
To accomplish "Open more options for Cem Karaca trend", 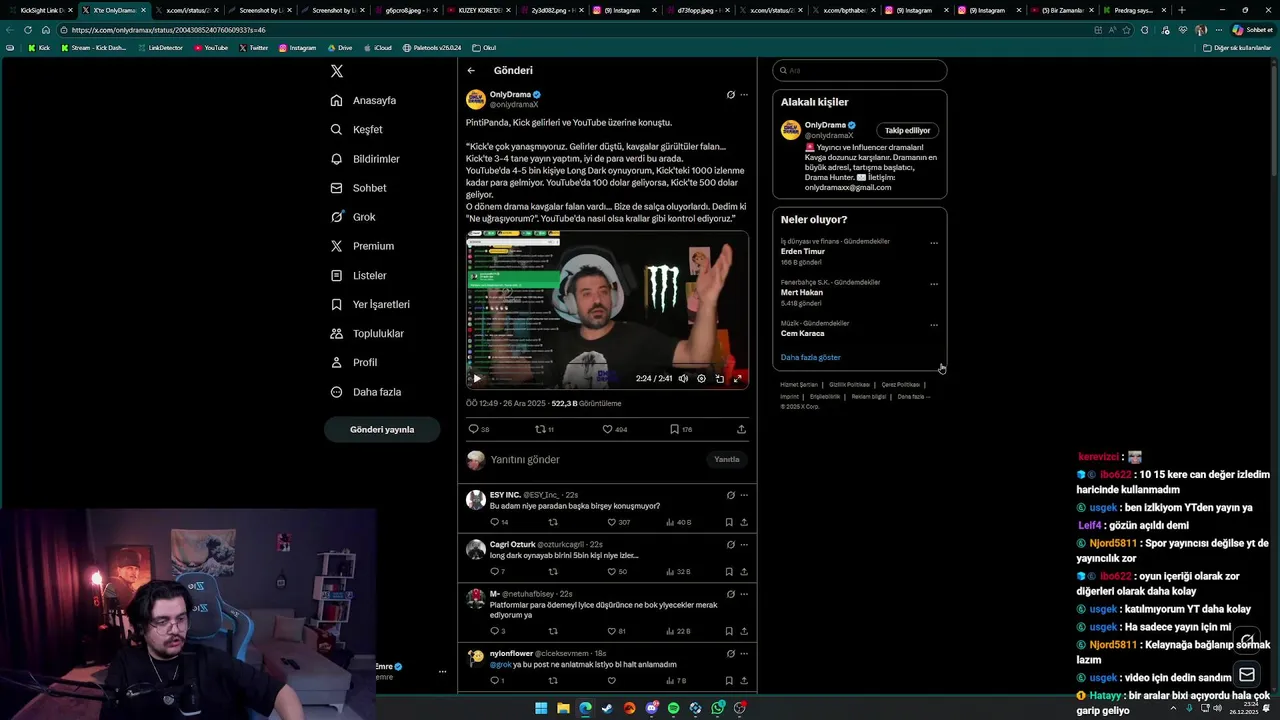I will (934, 325).
